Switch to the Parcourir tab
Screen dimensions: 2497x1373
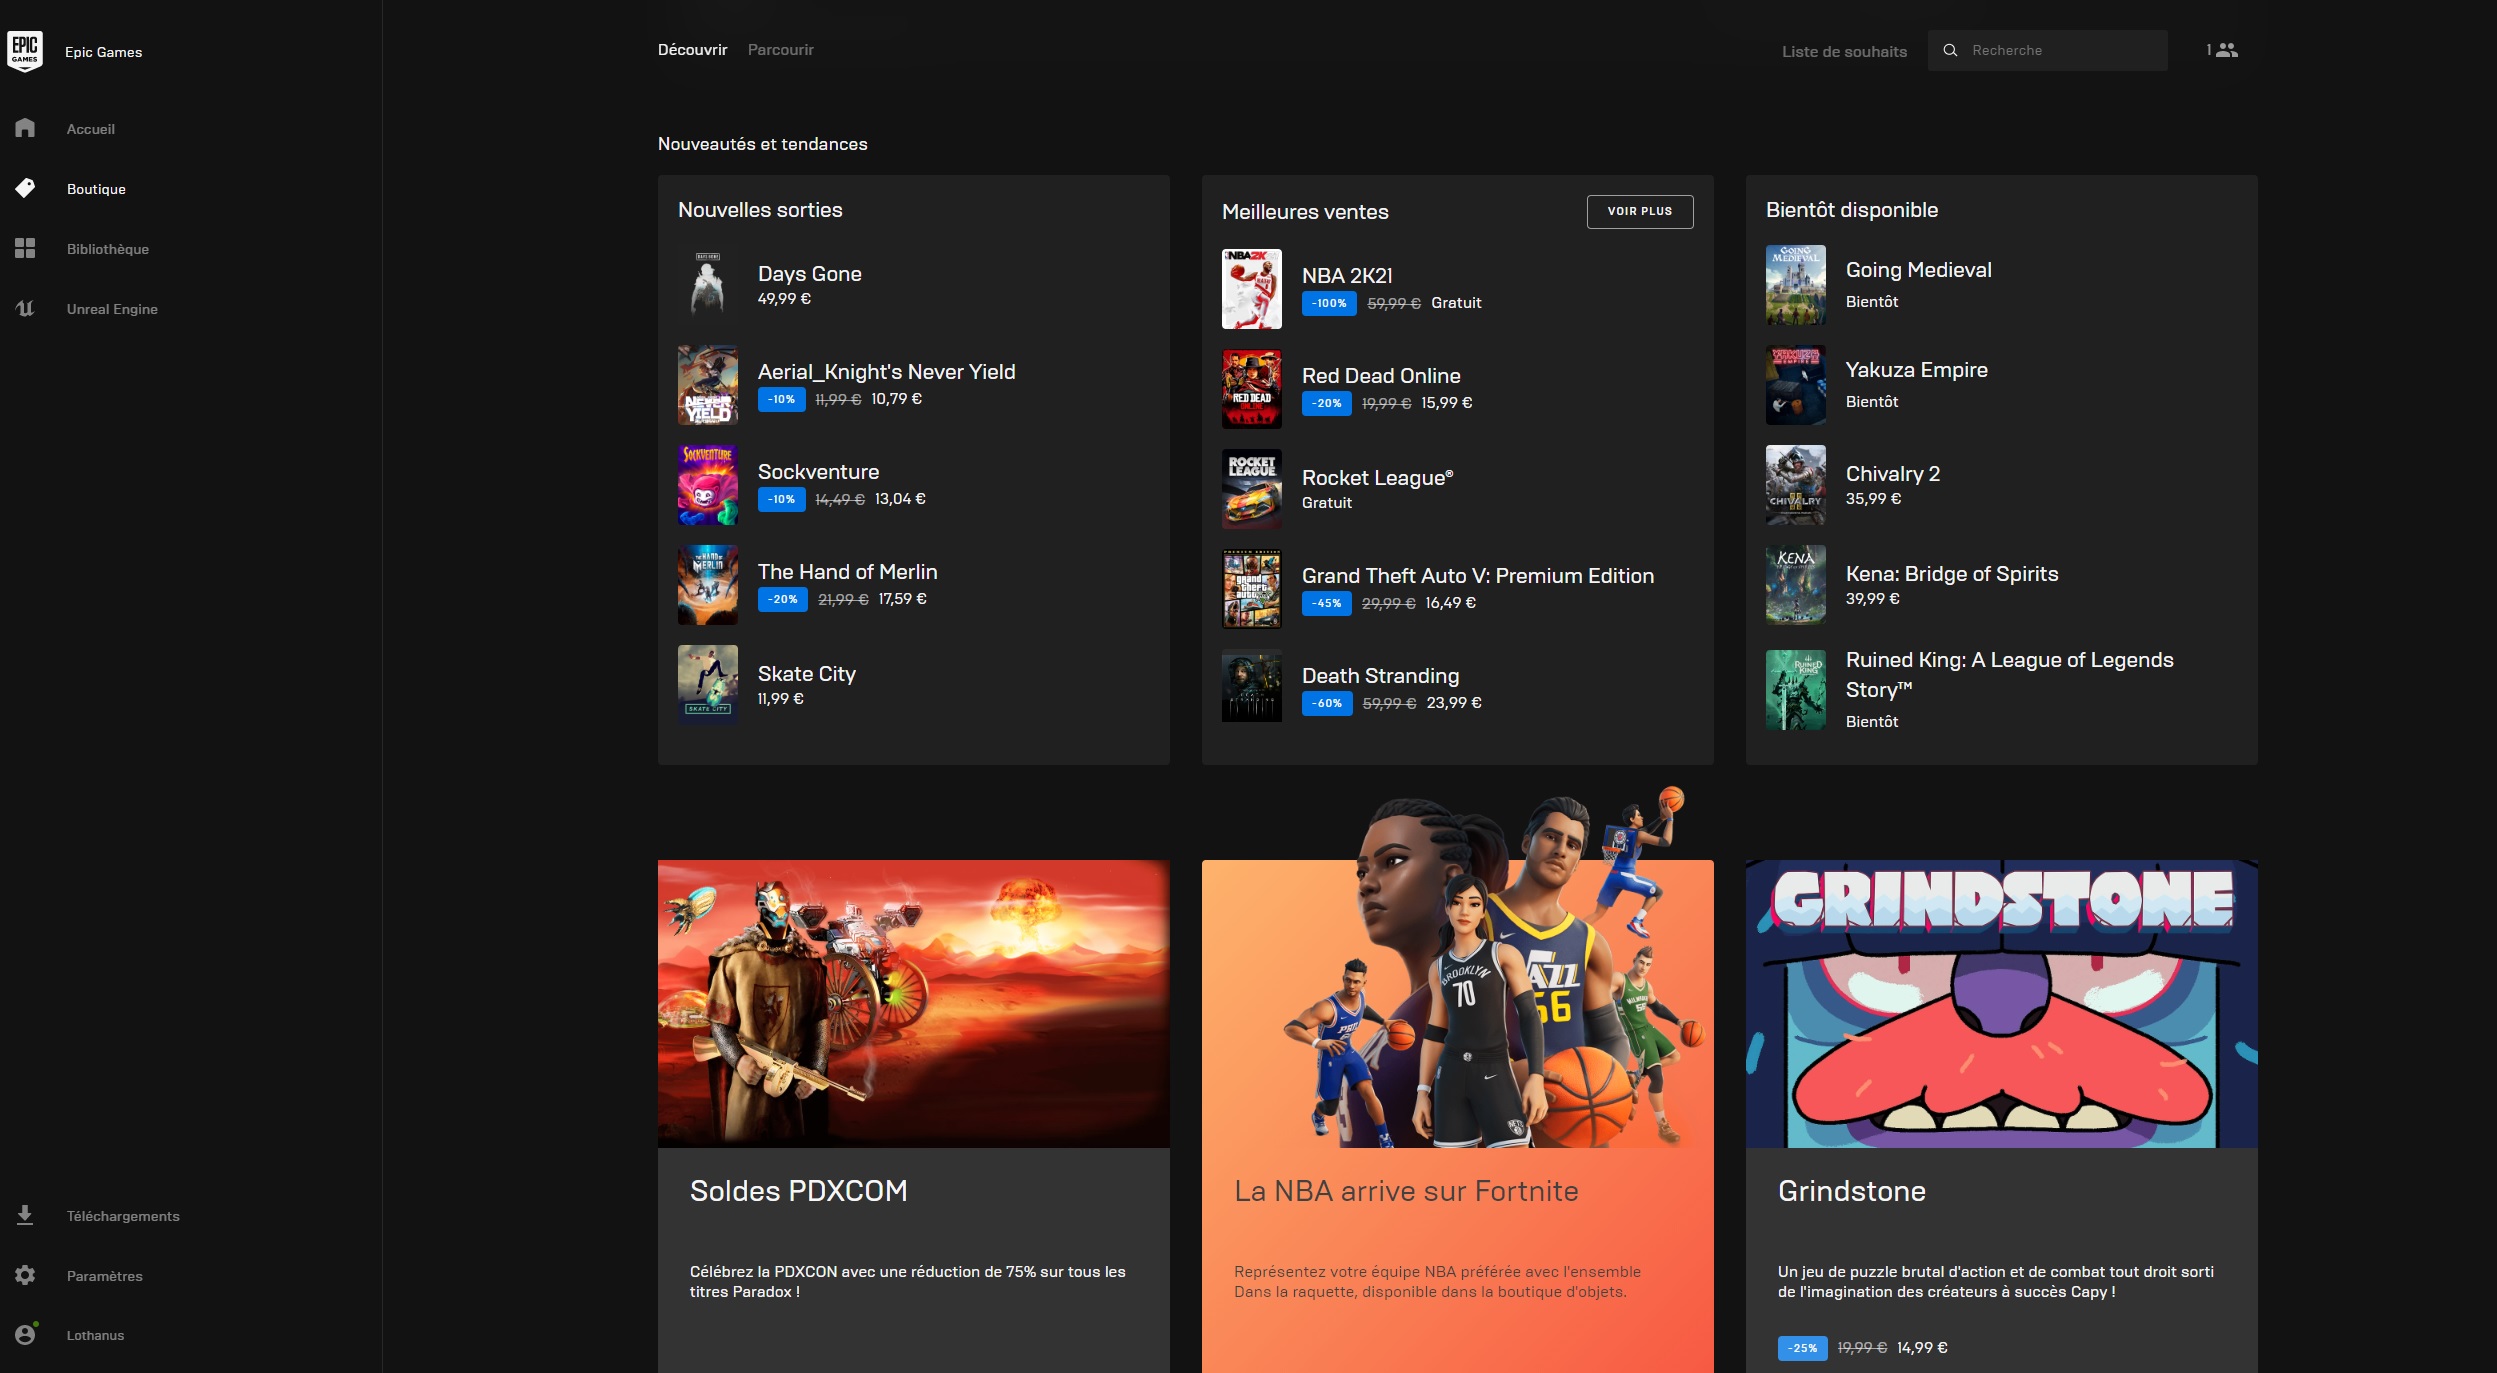[x=780, y=50]
